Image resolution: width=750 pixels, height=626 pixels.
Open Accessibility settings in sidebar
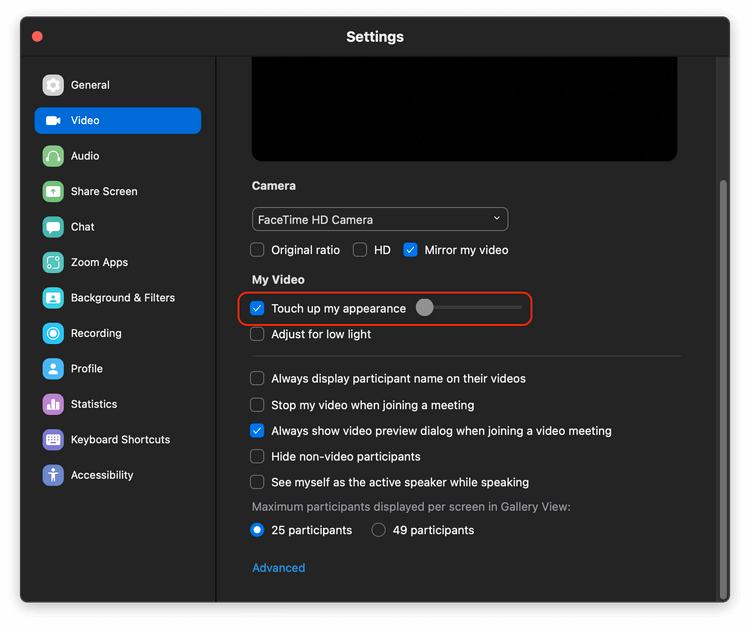pos(101,475)
